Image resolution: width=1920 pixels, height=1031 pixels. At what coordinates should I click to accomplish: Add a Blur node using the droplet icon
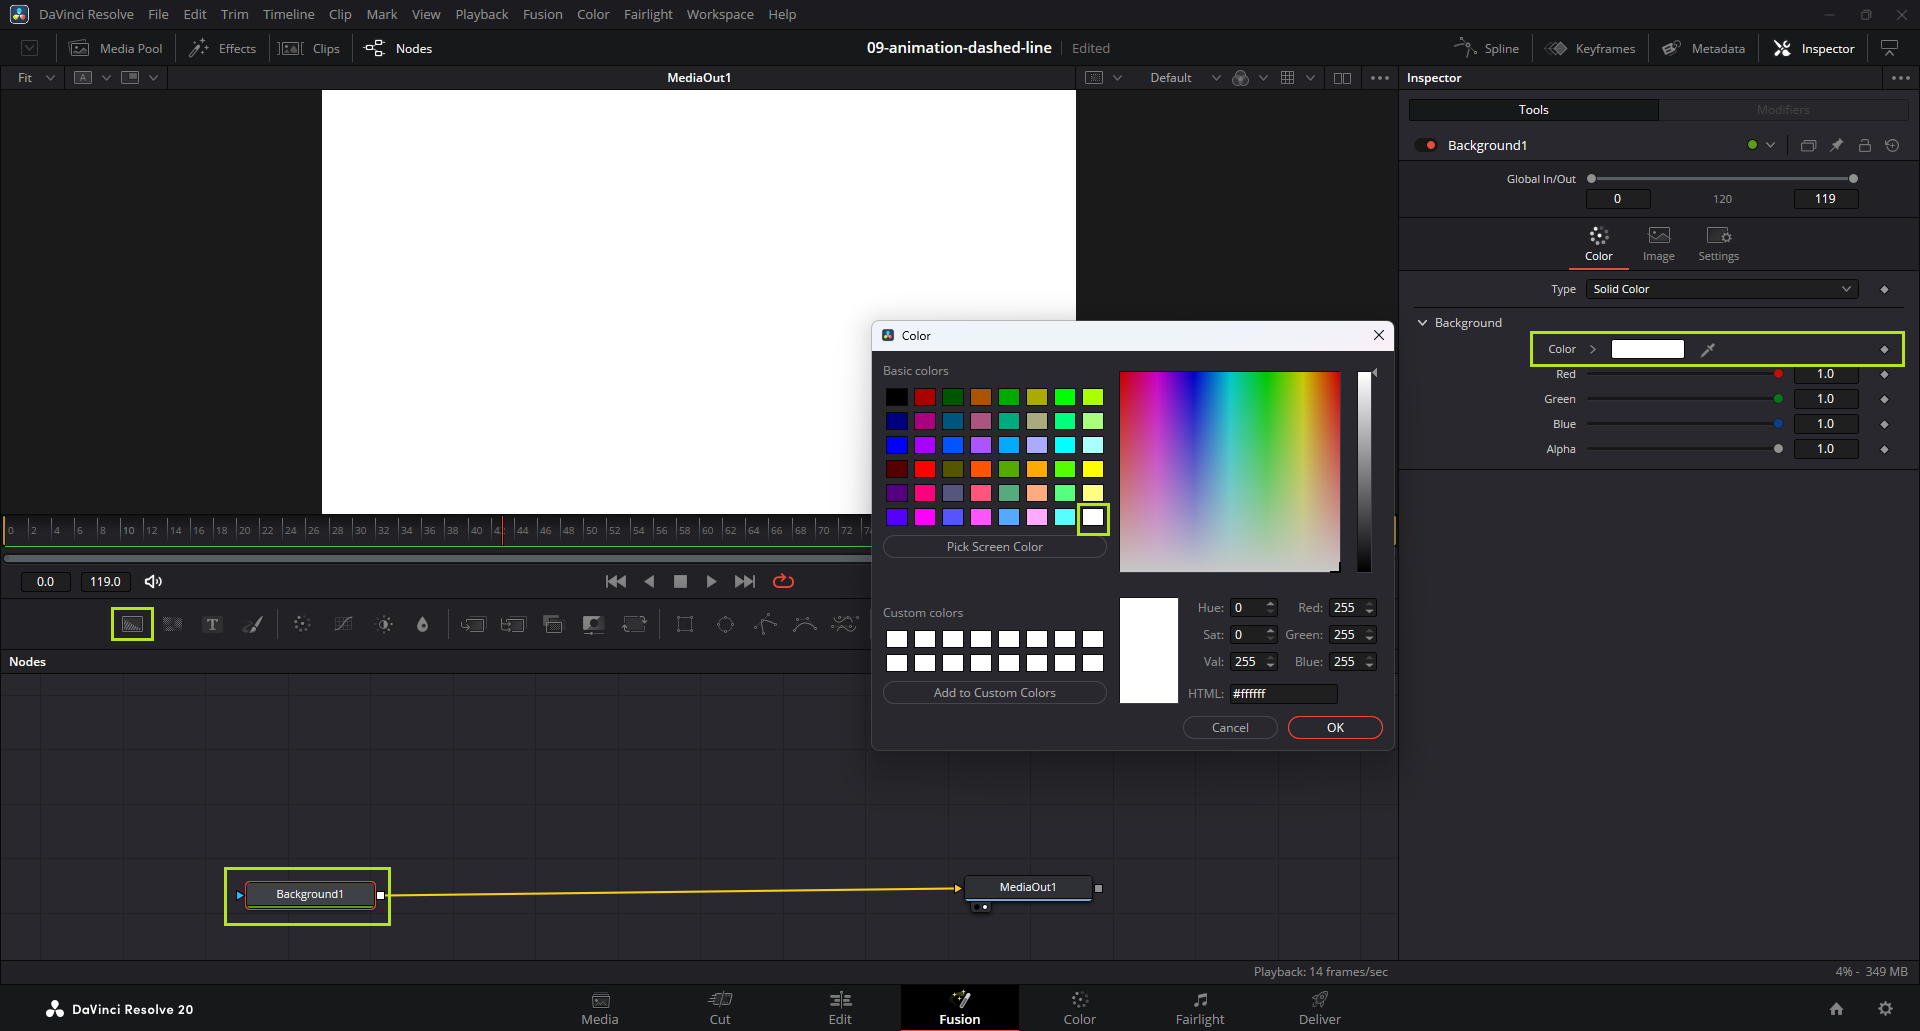click(422, 625)
